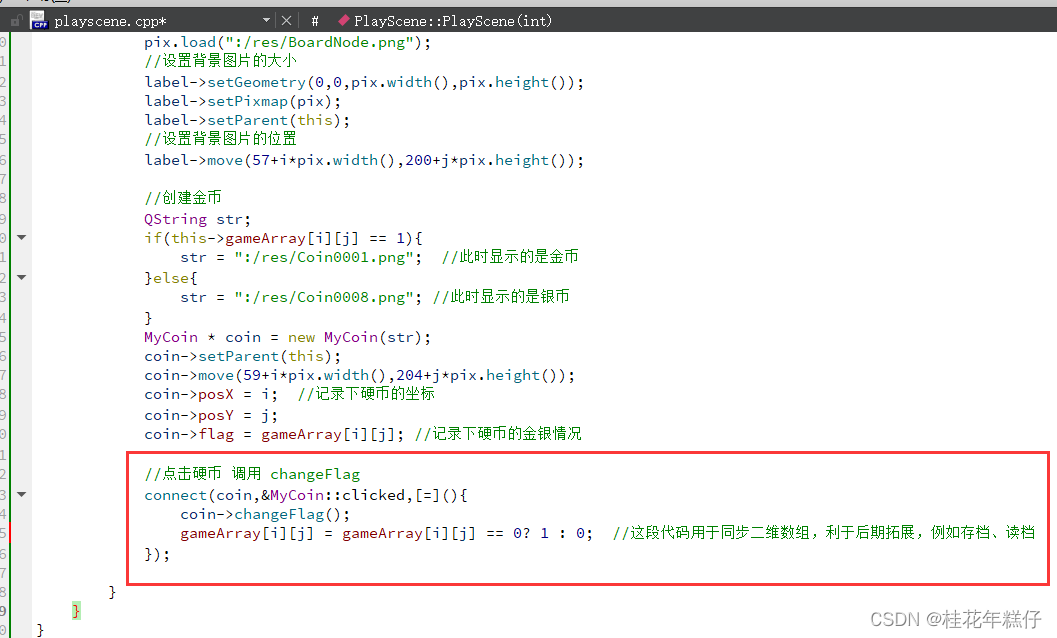Click the QString str; declaration

[x=197, y=219]
